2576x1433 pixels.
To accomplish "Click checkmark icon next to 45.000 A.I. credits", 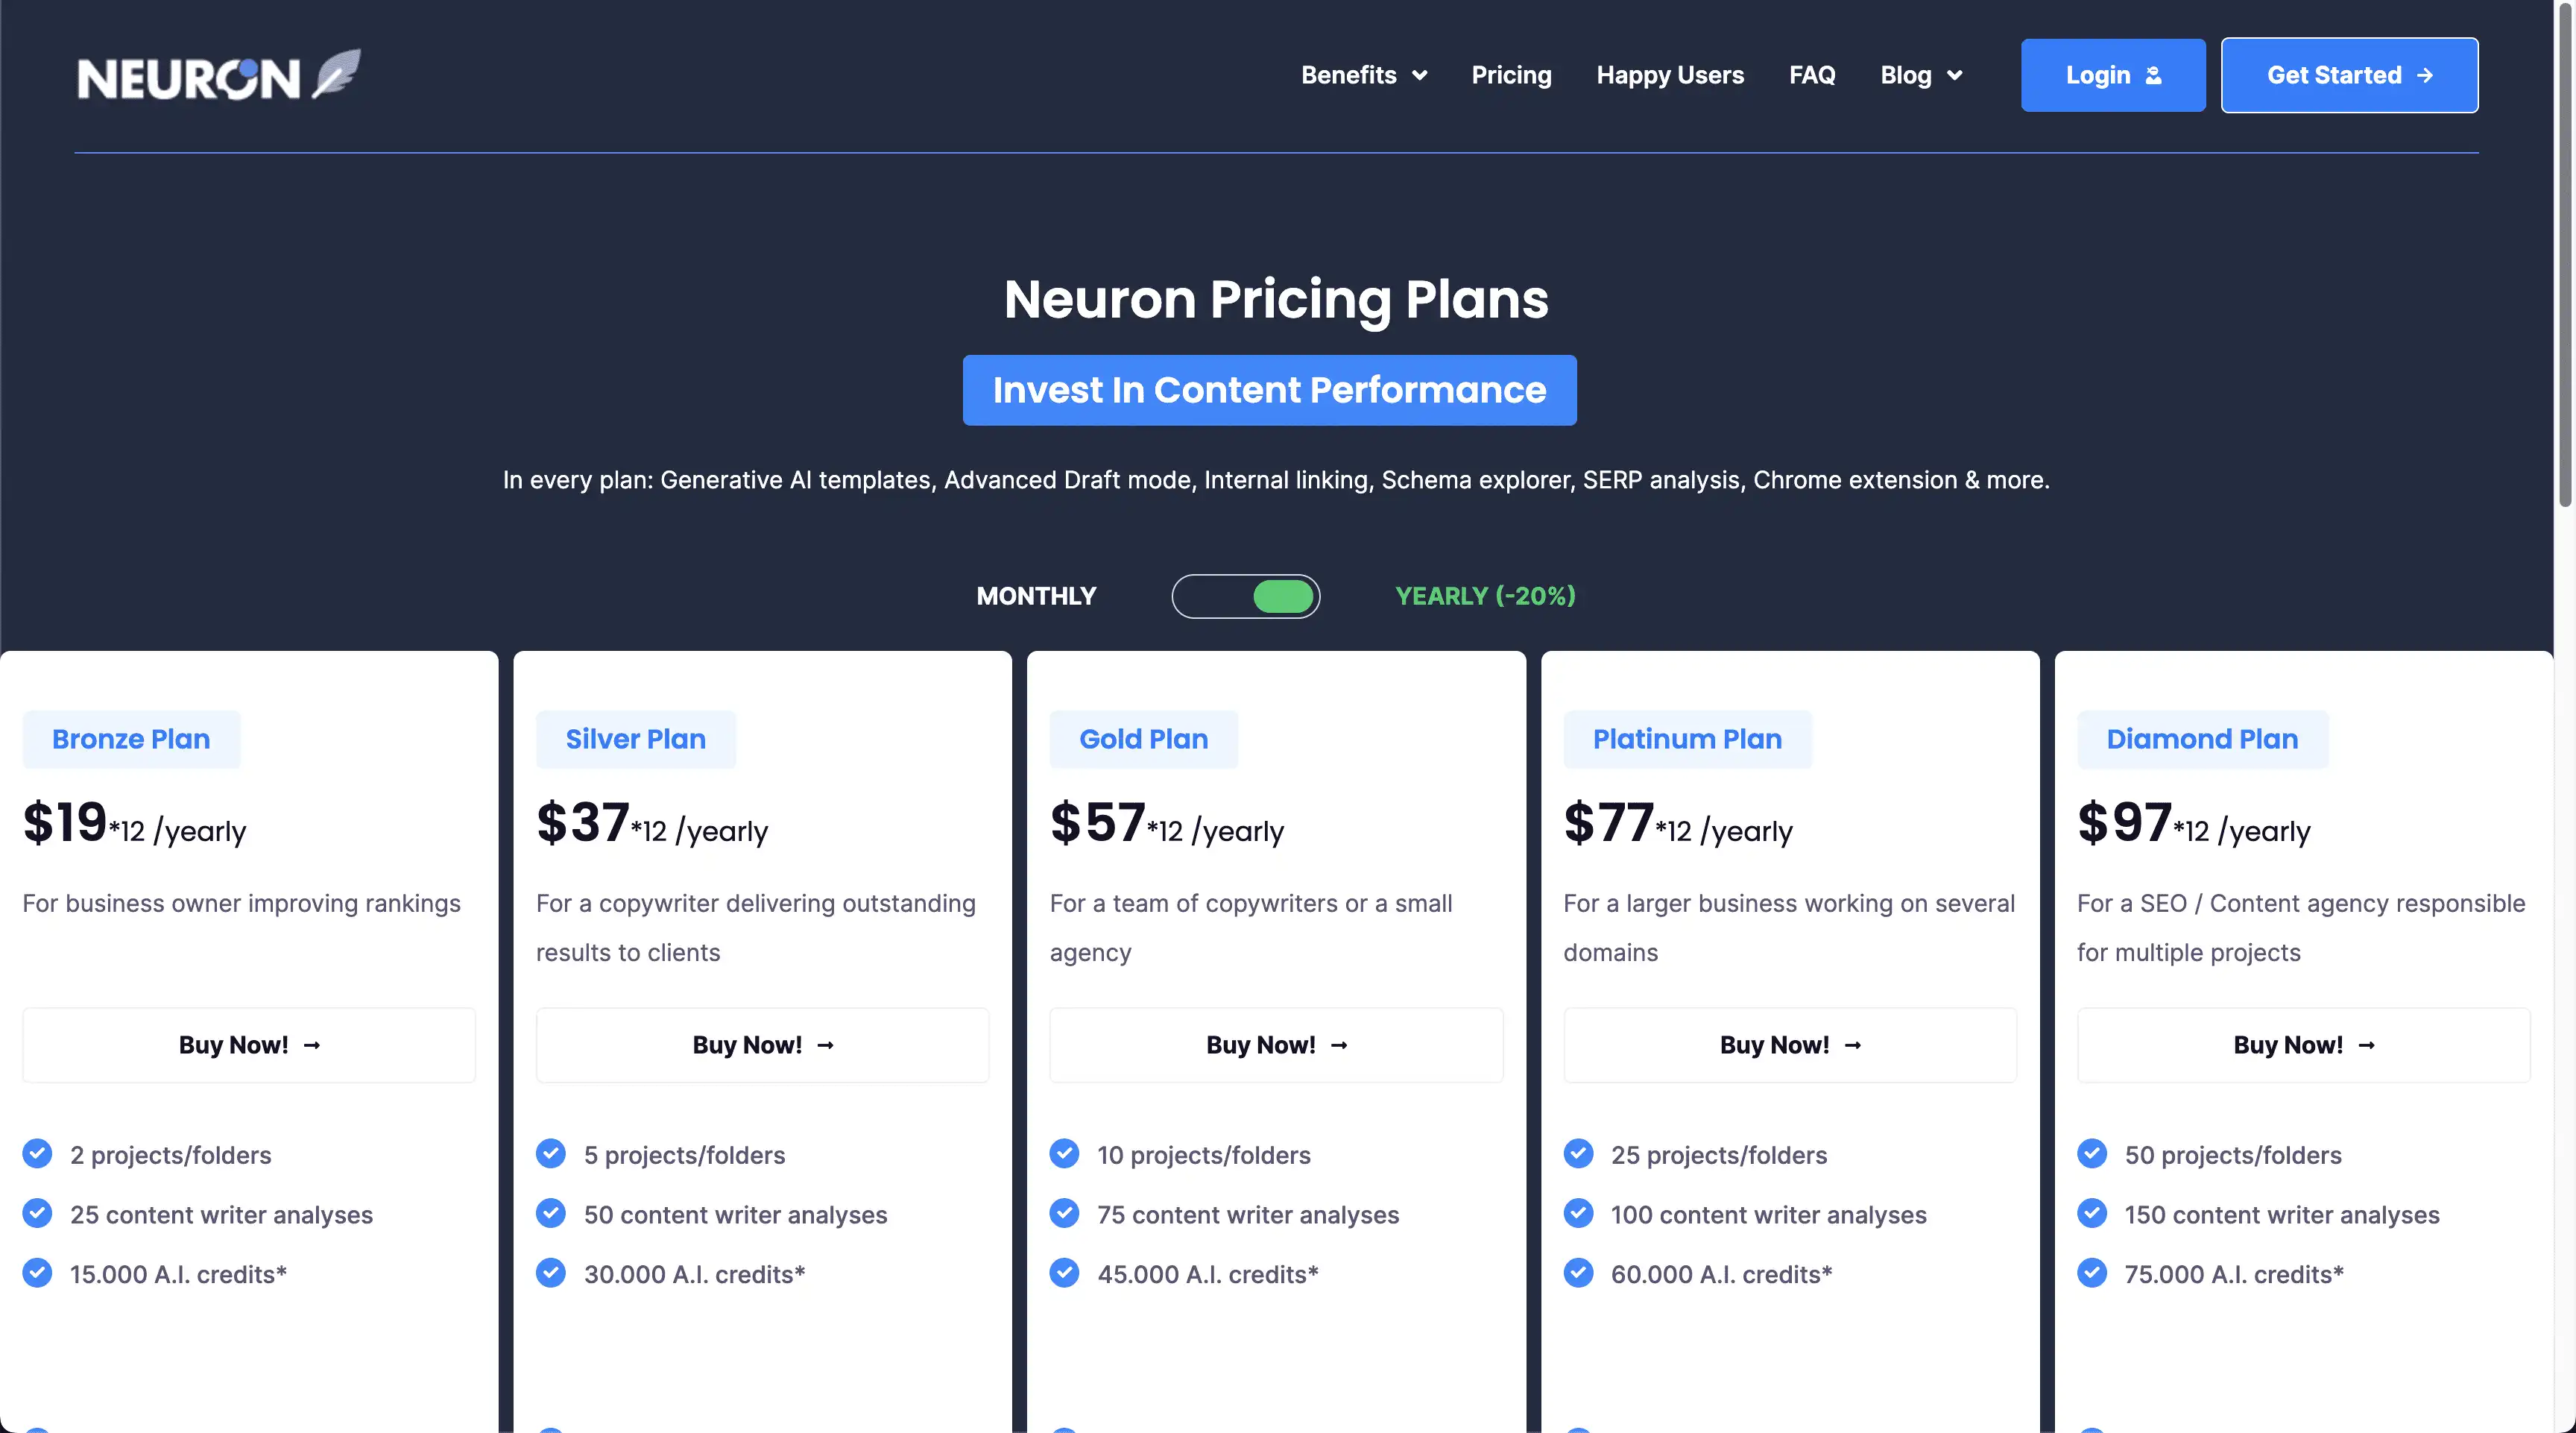I will [x=1064, y=1273].
